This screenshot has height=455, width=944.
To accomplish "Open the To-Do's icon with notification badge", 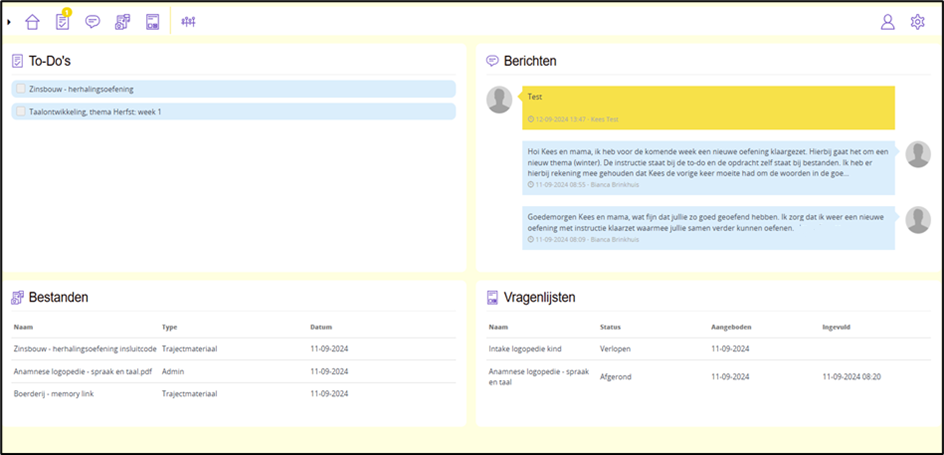I will (63, 22).
